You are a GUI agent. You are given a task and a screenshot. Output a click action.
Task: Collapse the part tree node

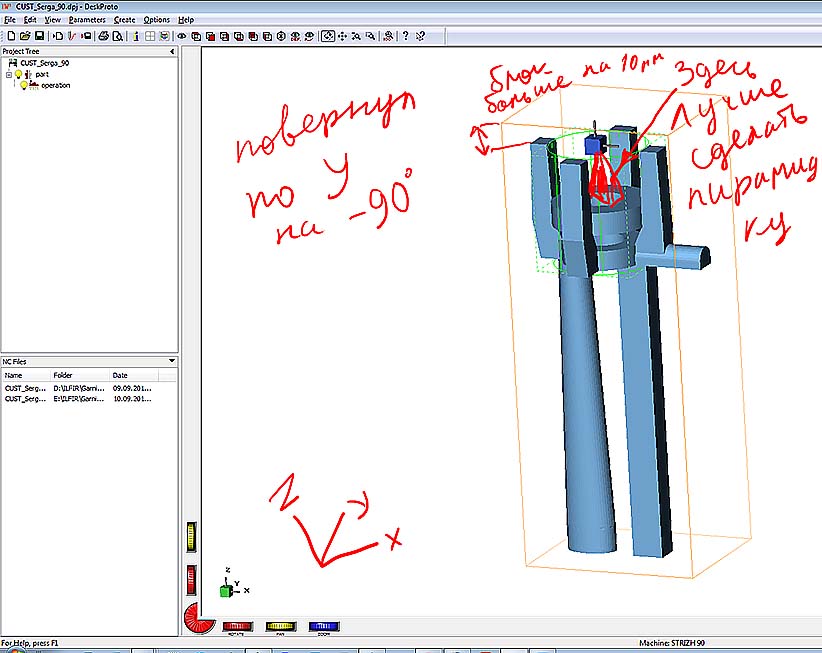click(8, 74)
